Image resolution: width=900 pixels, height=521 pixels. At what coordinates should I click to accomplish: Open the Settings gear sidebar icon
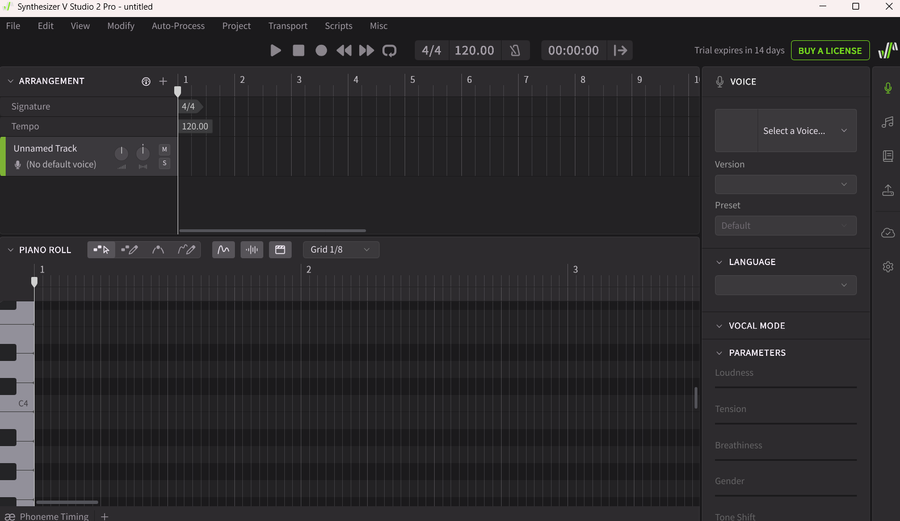click(888, 267)
